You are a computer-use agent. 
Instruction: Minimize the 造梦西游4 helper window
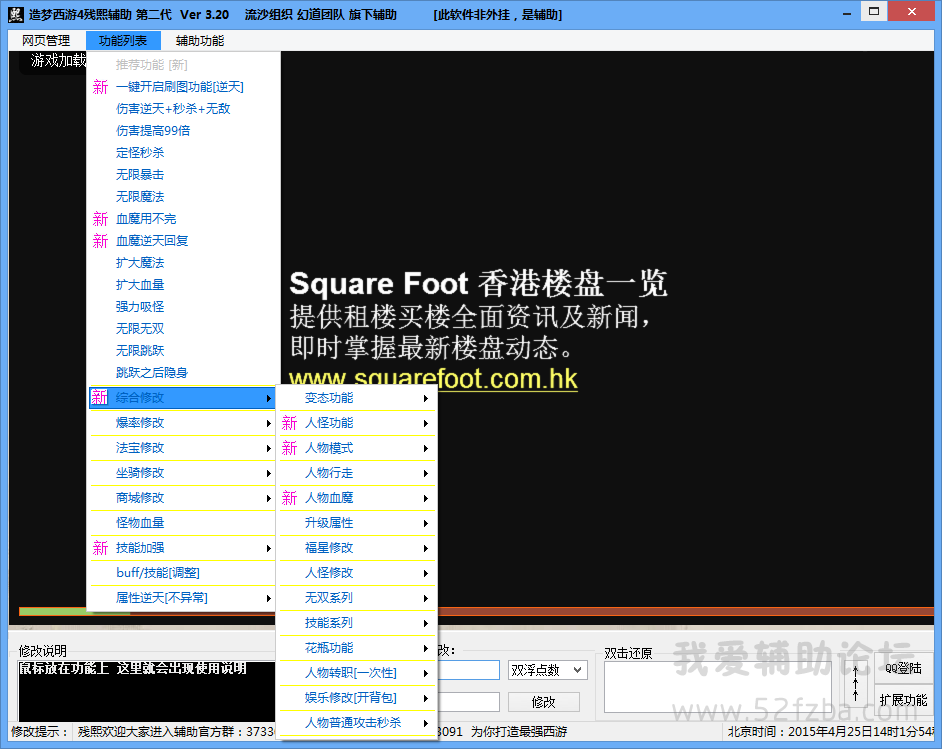pyautogui.click(x=846, y=13)
